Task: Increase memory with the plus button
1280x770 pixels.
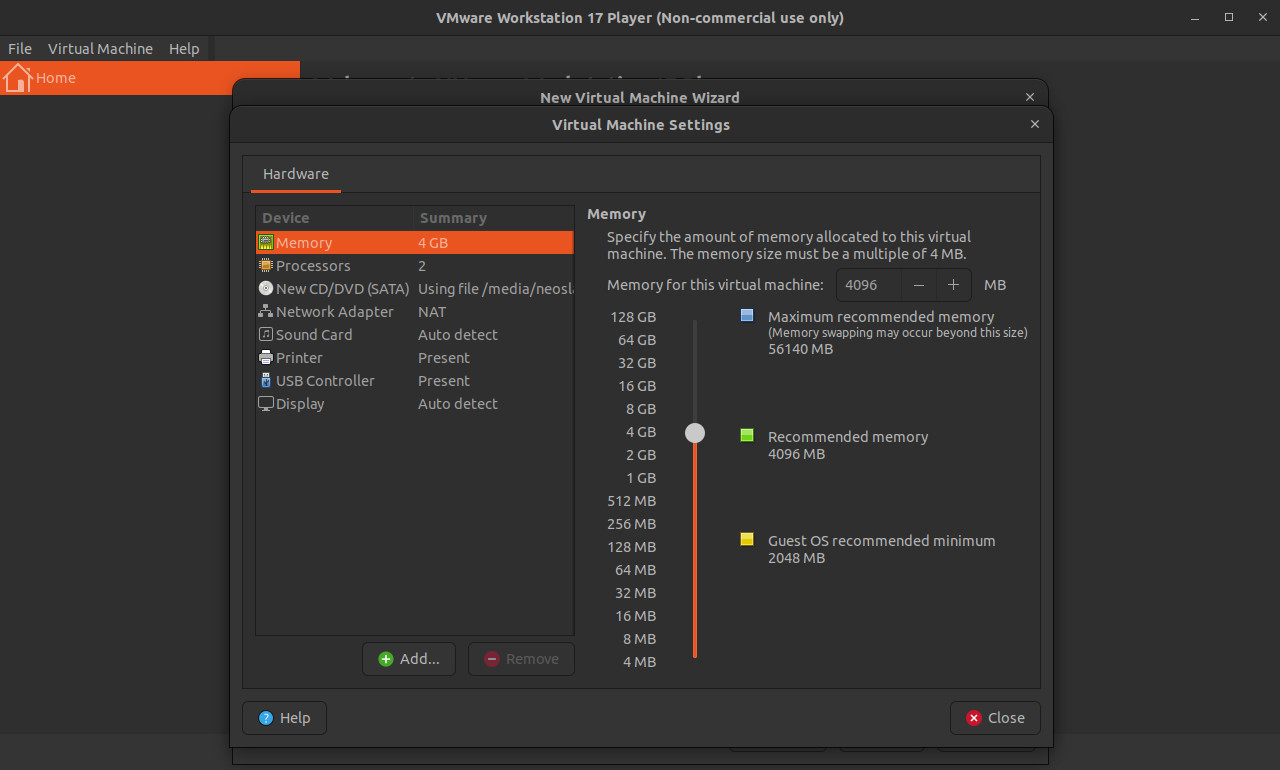Action: (953, 285)
